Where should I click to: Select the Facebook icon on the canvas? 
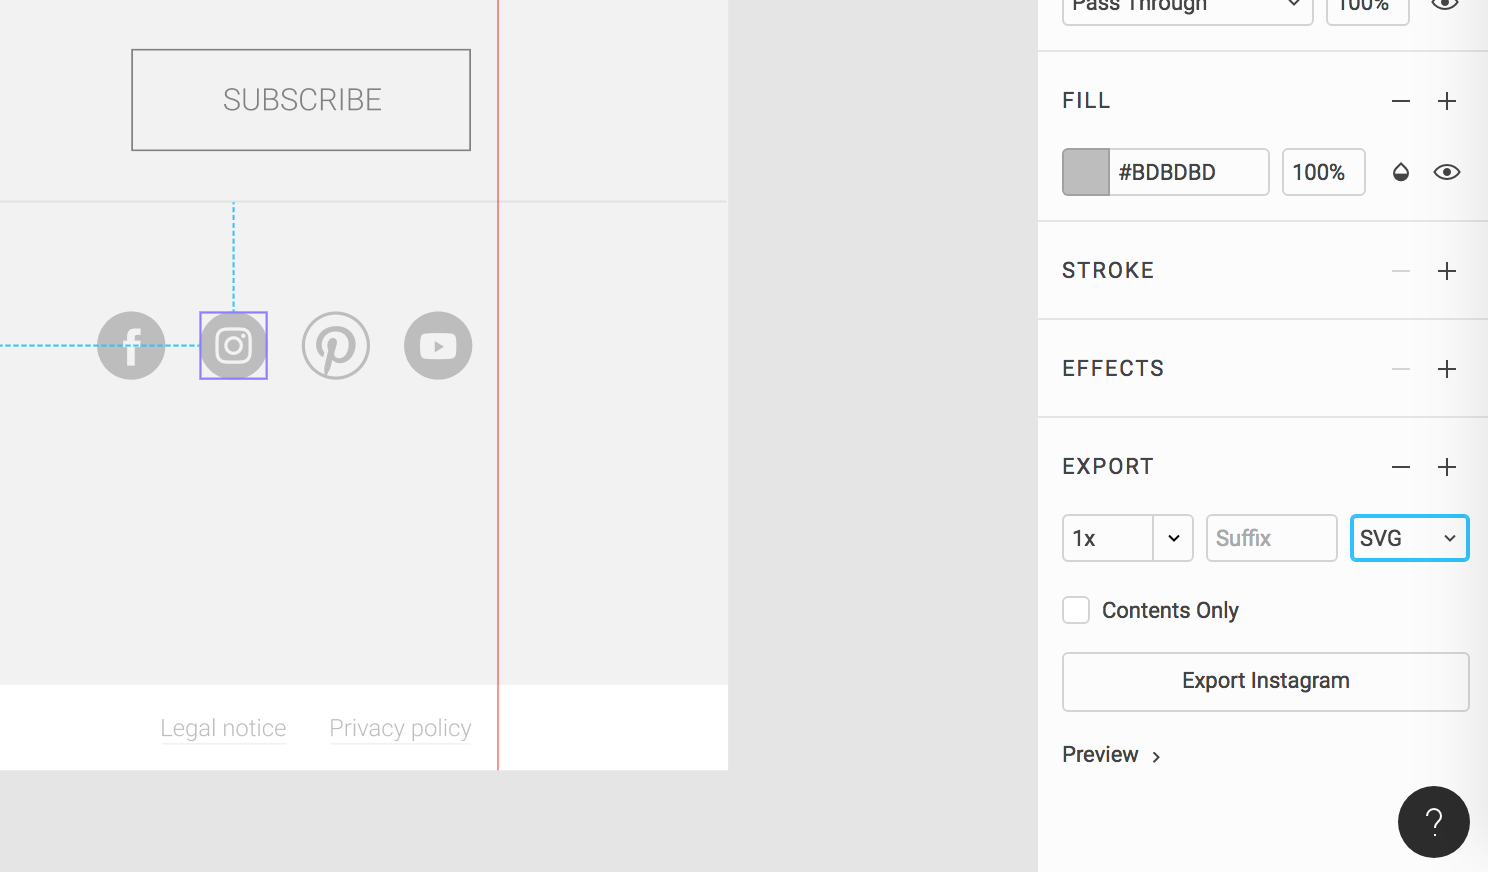tap(131, 345)
